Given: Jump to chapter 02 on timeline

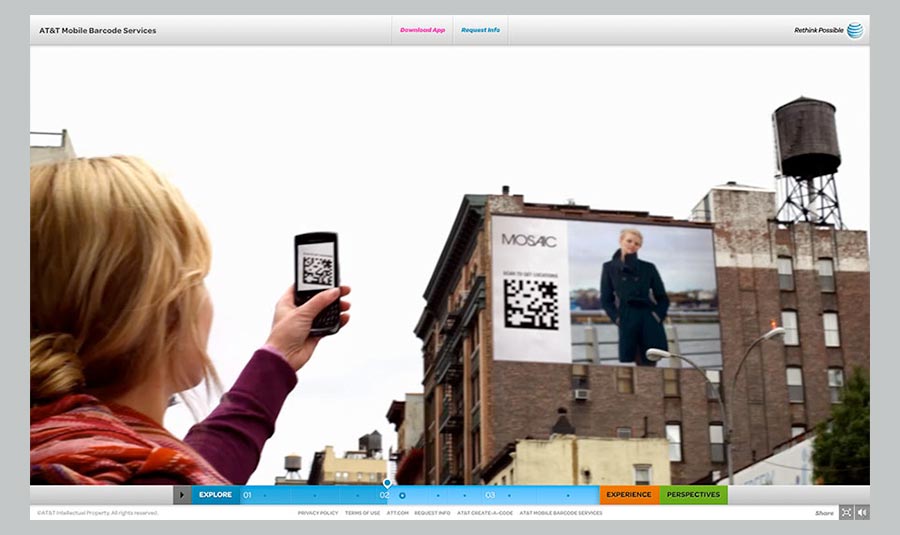Looking at the screenshot, I should 384,495.
